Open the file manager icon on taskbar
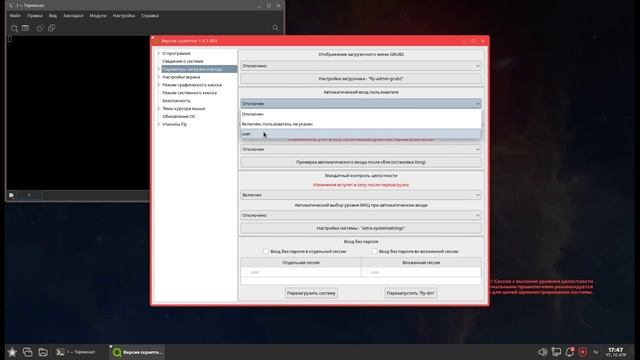Screen dimensions: 640x360 coord(43,352)
